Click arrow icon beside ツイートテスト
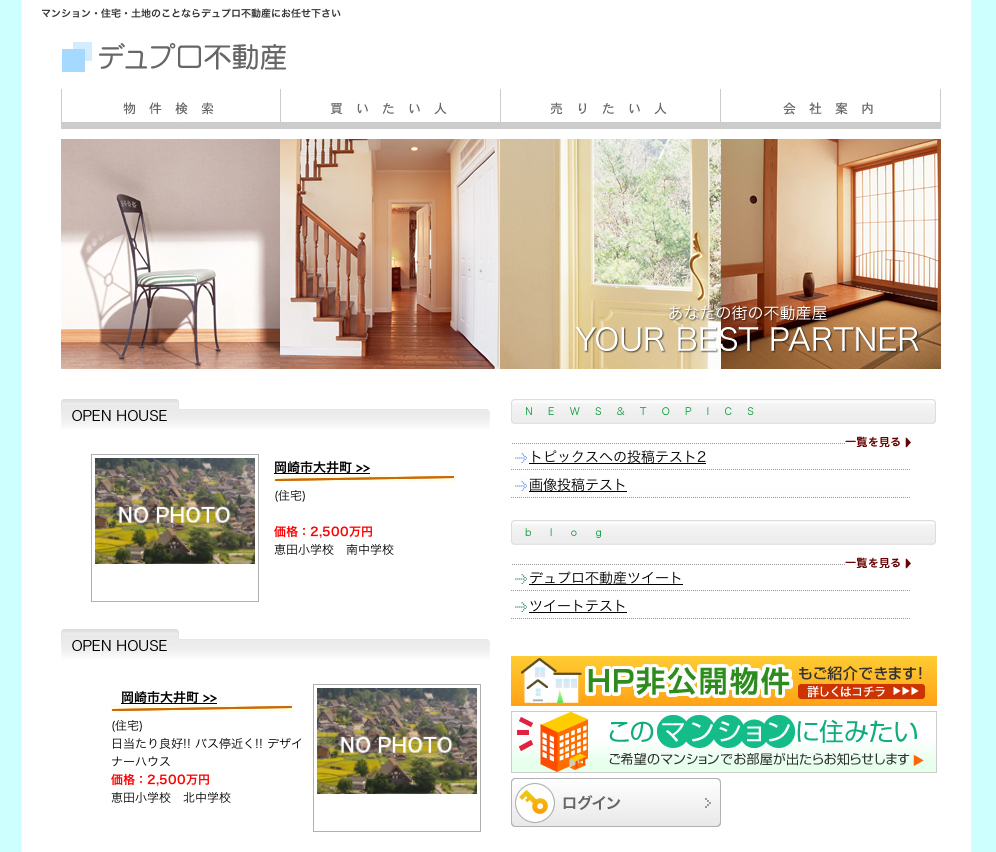 (520, 607)
